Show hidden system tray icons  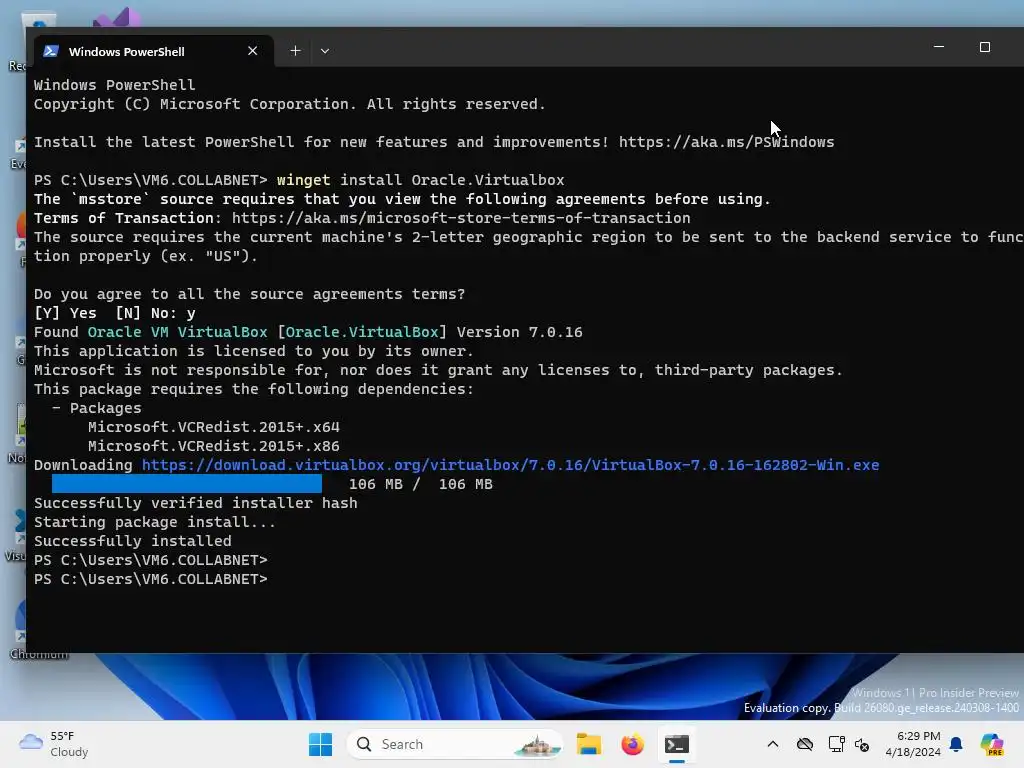[x=773, y=744]
